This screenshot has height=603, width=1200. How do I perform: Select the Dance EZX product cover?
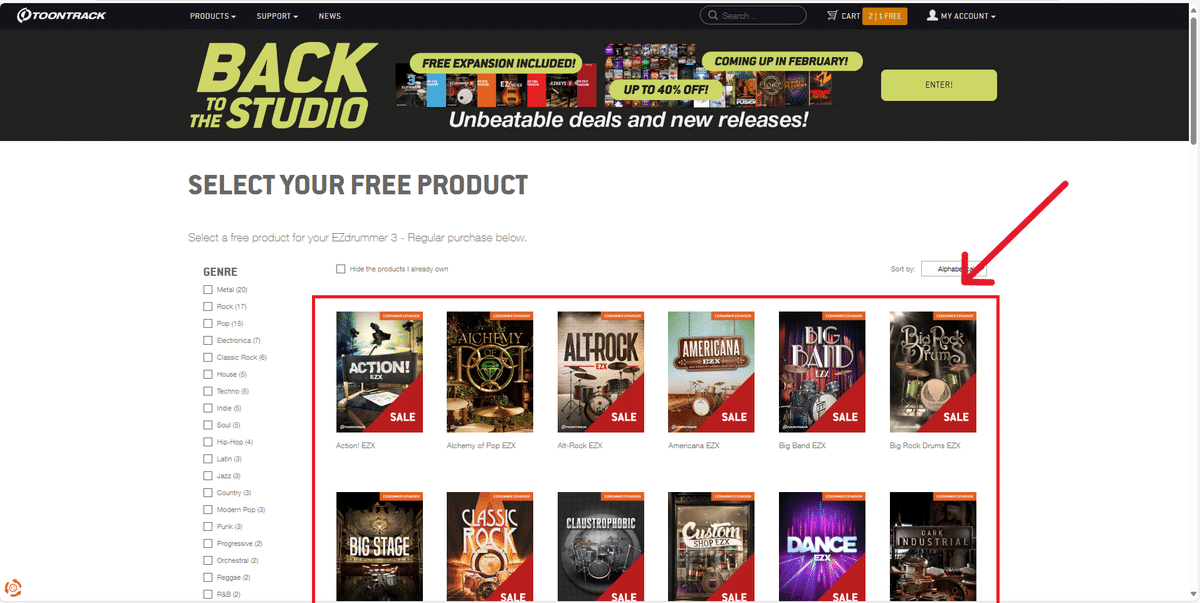[x=822, y=547]
